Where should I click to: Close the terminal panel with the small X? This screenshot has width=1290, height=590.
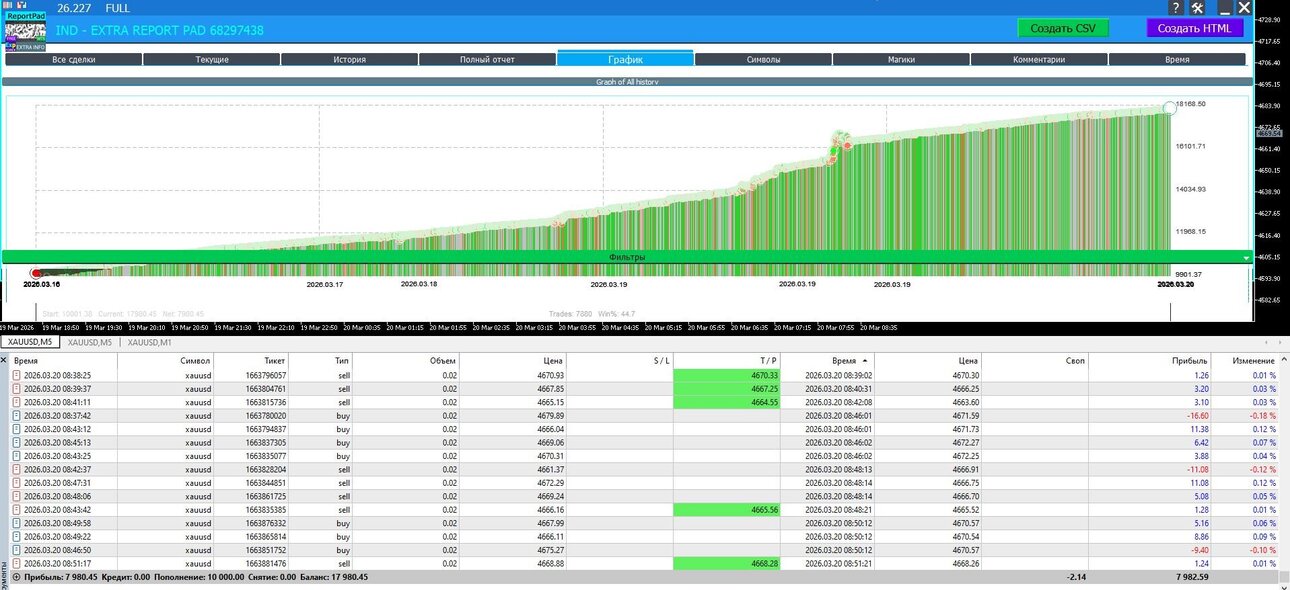point(4,359)
